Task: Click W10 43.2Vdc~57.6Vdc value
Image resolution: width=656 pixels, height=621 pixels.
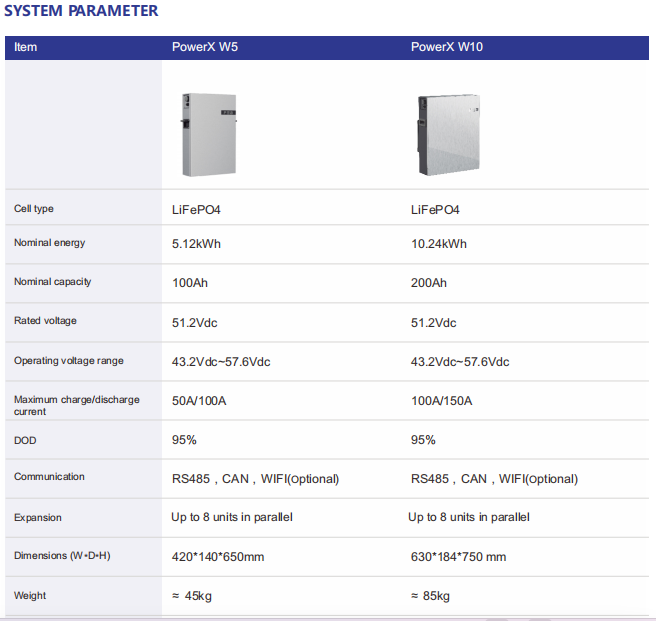Action: pos(460,362)
